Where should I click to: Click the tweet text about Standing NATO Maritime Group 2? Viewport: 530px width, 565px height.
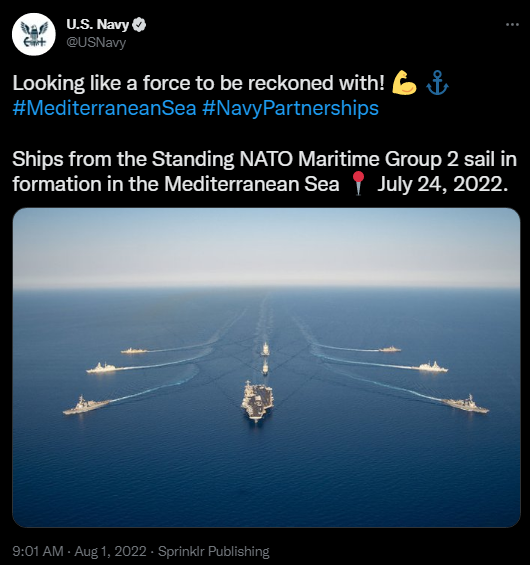point(265,172)
